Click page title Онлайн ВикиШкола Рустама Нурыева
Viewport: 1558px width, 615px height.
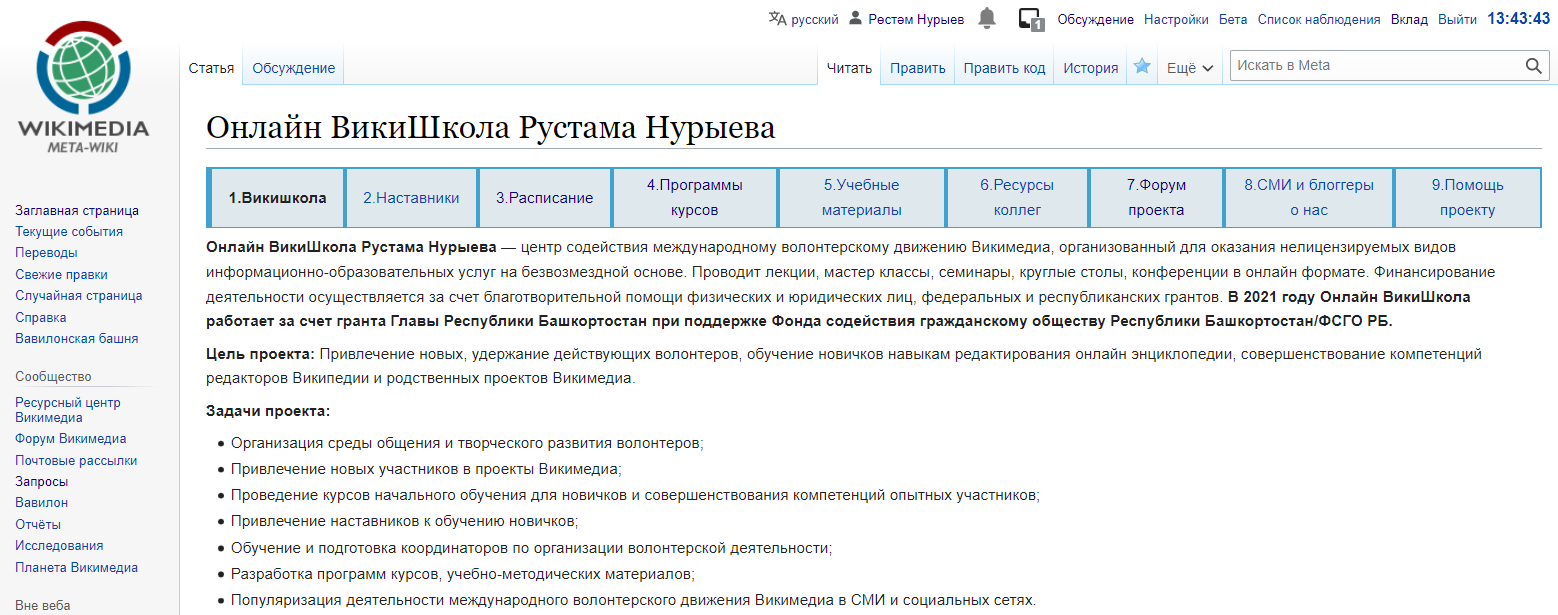click(x=491, y=128)
